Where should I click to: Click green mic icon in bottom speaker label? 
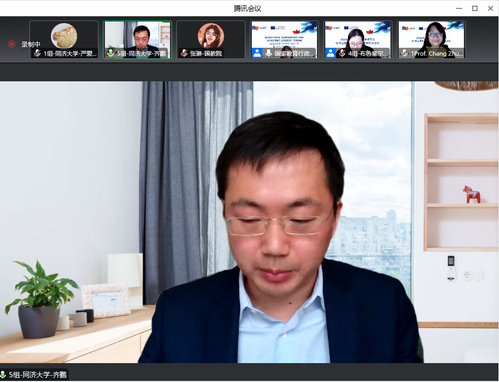click(x=3, y=374)
